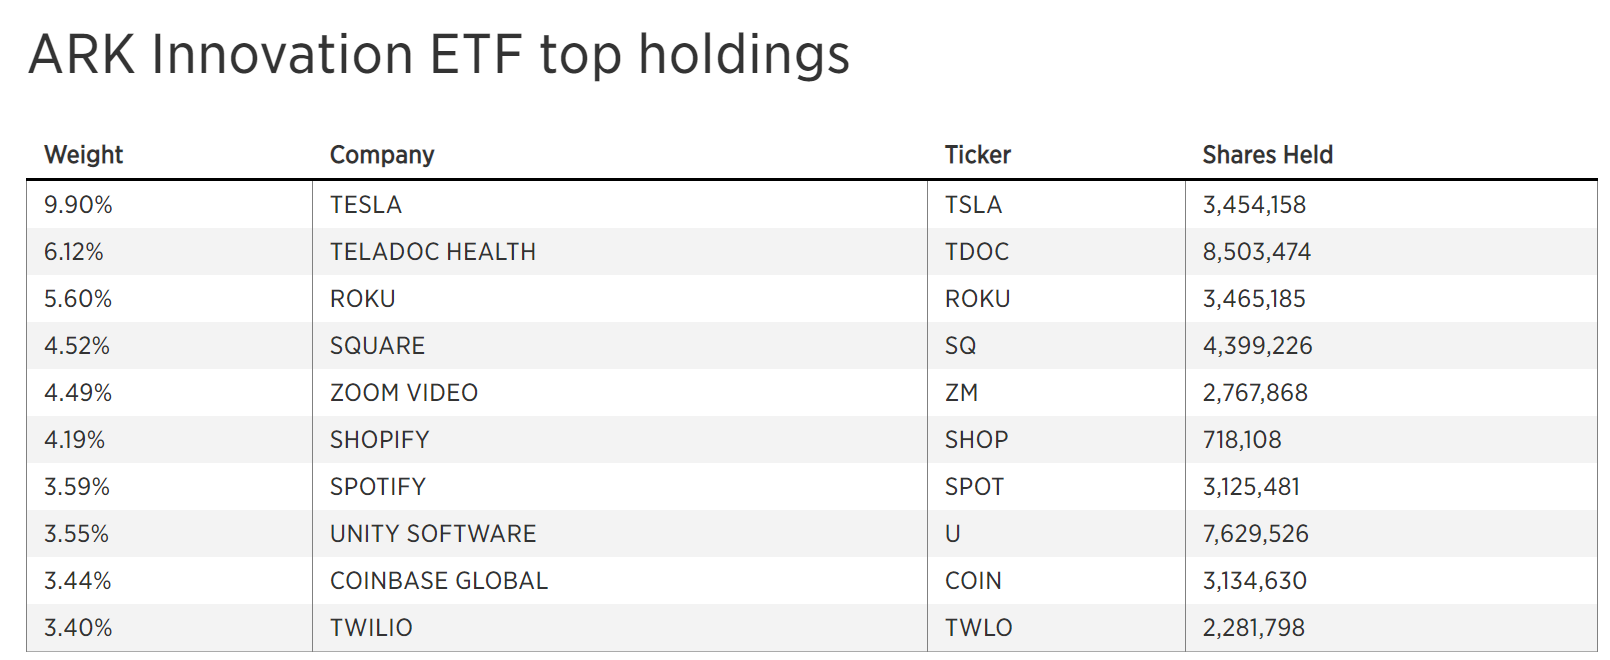Select Shopify's 718,108 shares value
Screen dimensions: 1610x660
(1242, 440)
